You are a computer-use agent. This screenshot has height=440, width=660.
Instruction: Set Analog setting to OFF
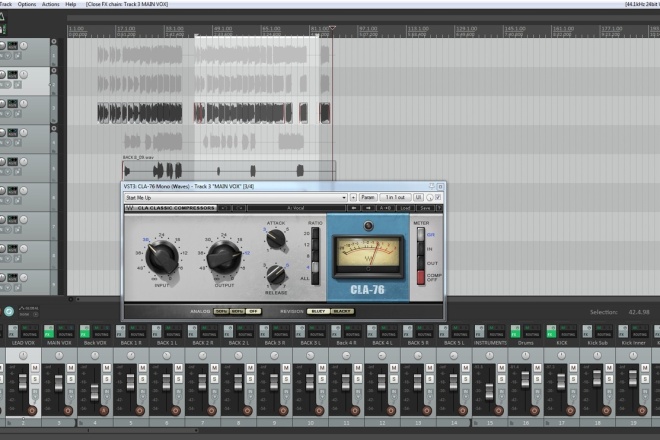point(255,311)
